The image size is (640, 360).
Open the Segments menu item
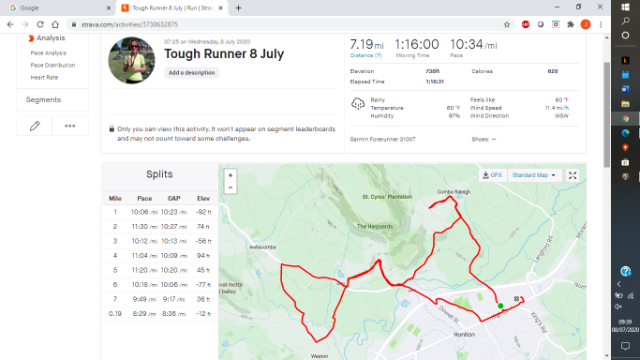(43, 100)
